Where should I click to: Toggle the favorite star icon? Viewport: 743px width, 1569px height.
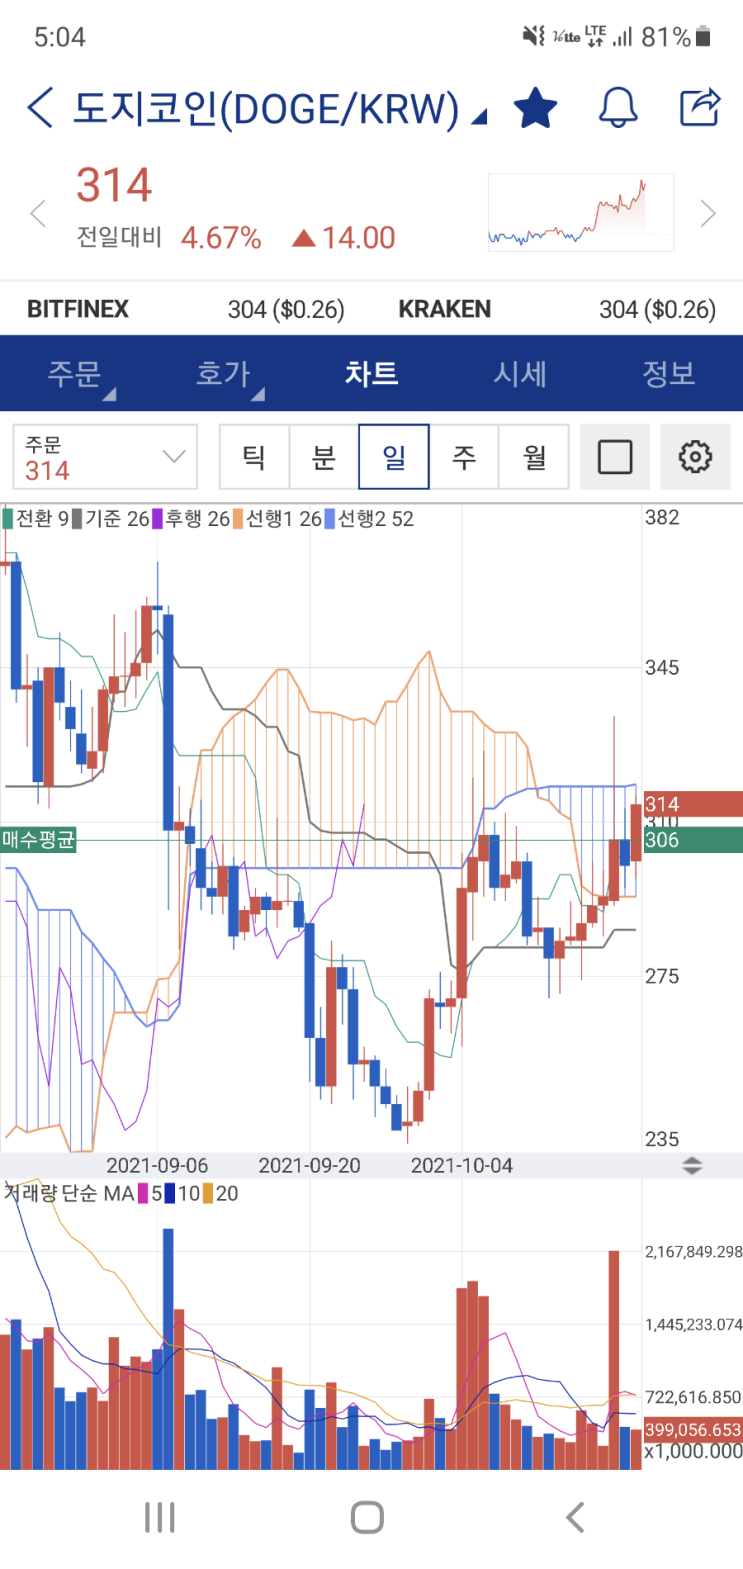coord(535,107)
